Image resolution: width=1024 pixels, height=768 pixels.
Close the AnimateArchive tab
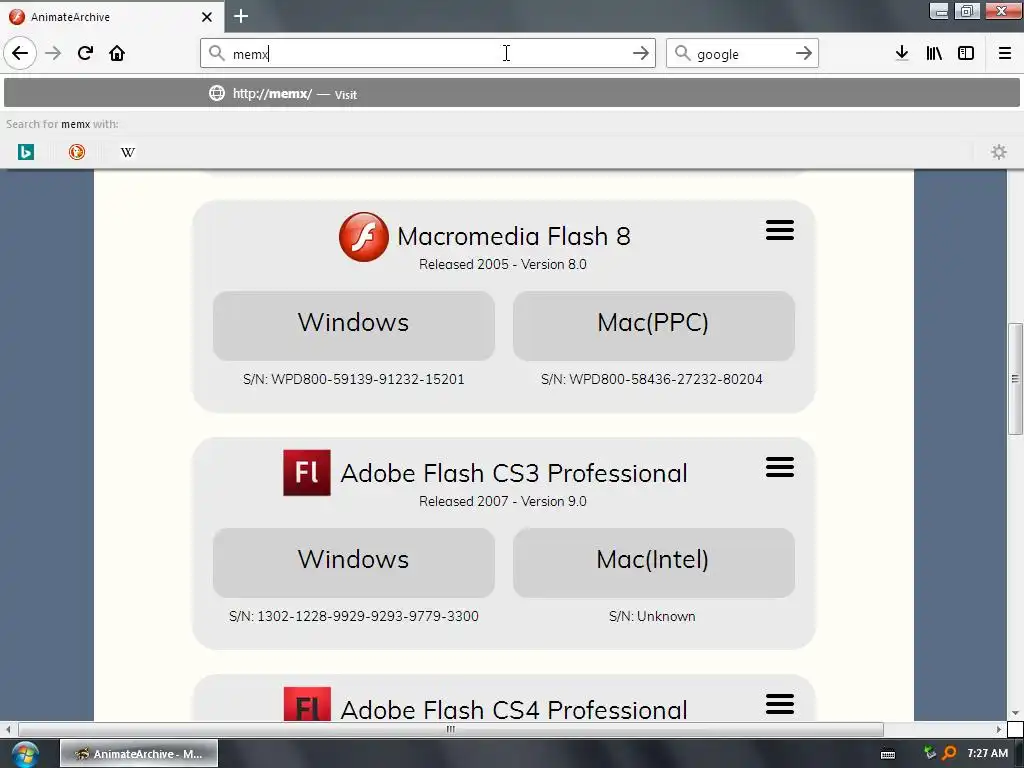pyautogui.click(x=206, y=17)
